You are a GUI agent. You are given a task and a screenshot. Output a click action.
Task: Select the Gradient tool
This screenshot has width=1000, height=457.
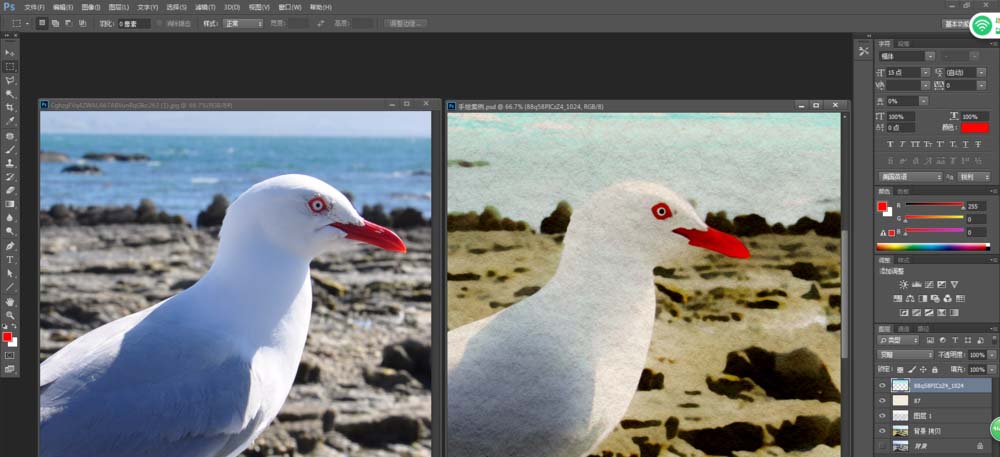point(10,204)
